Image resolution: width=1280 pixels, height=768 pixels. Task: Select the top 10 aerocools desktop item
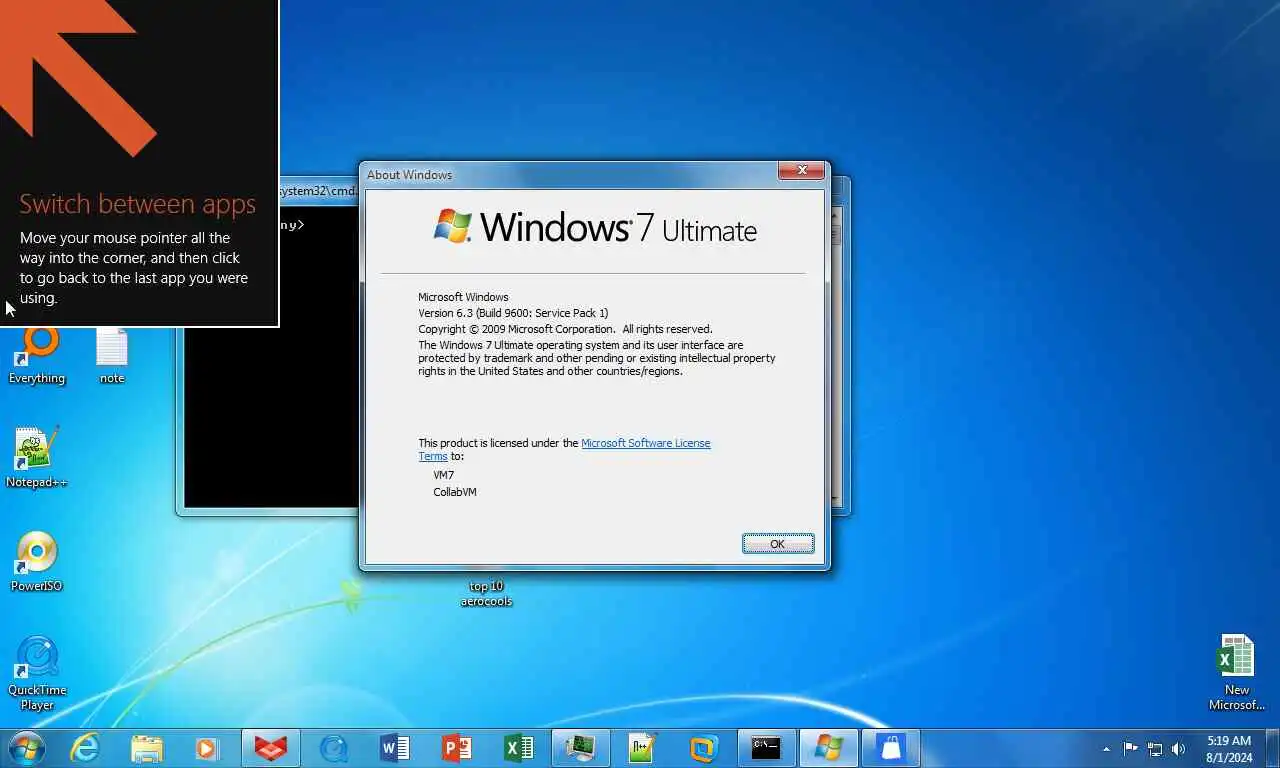(486, 593)
